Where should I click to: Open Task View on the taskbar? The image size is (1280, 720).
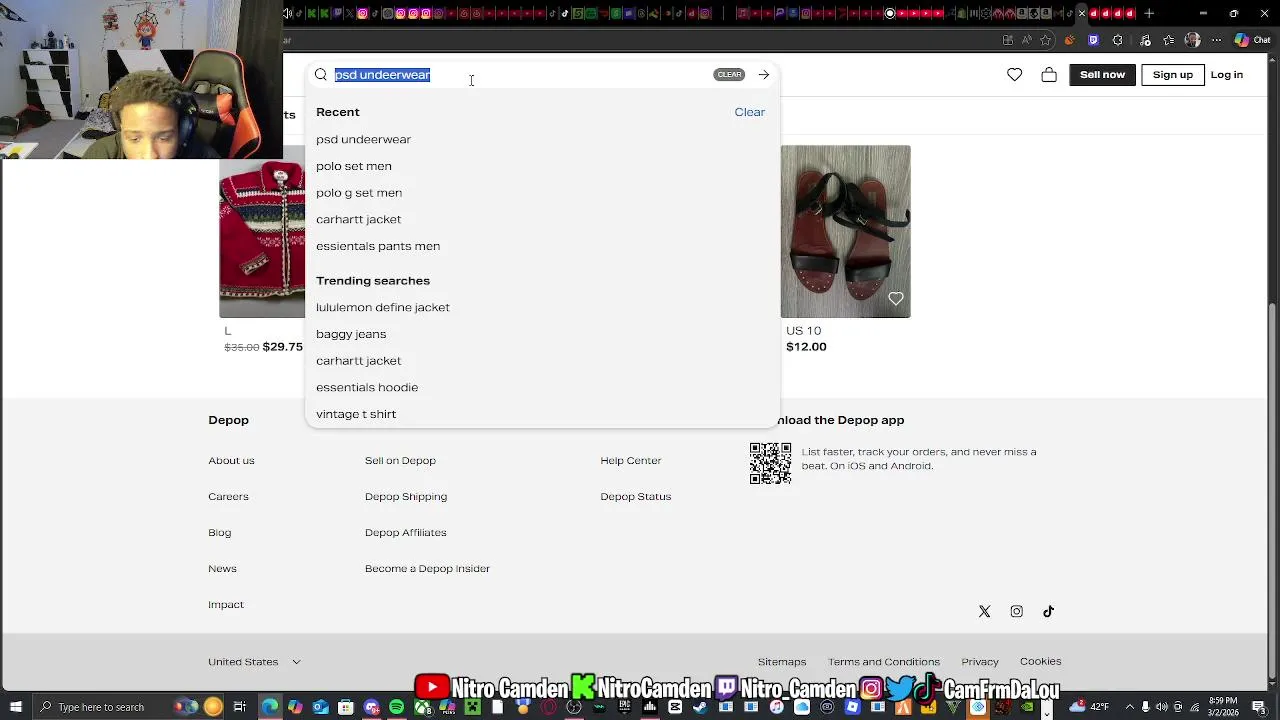pos(240,707)
